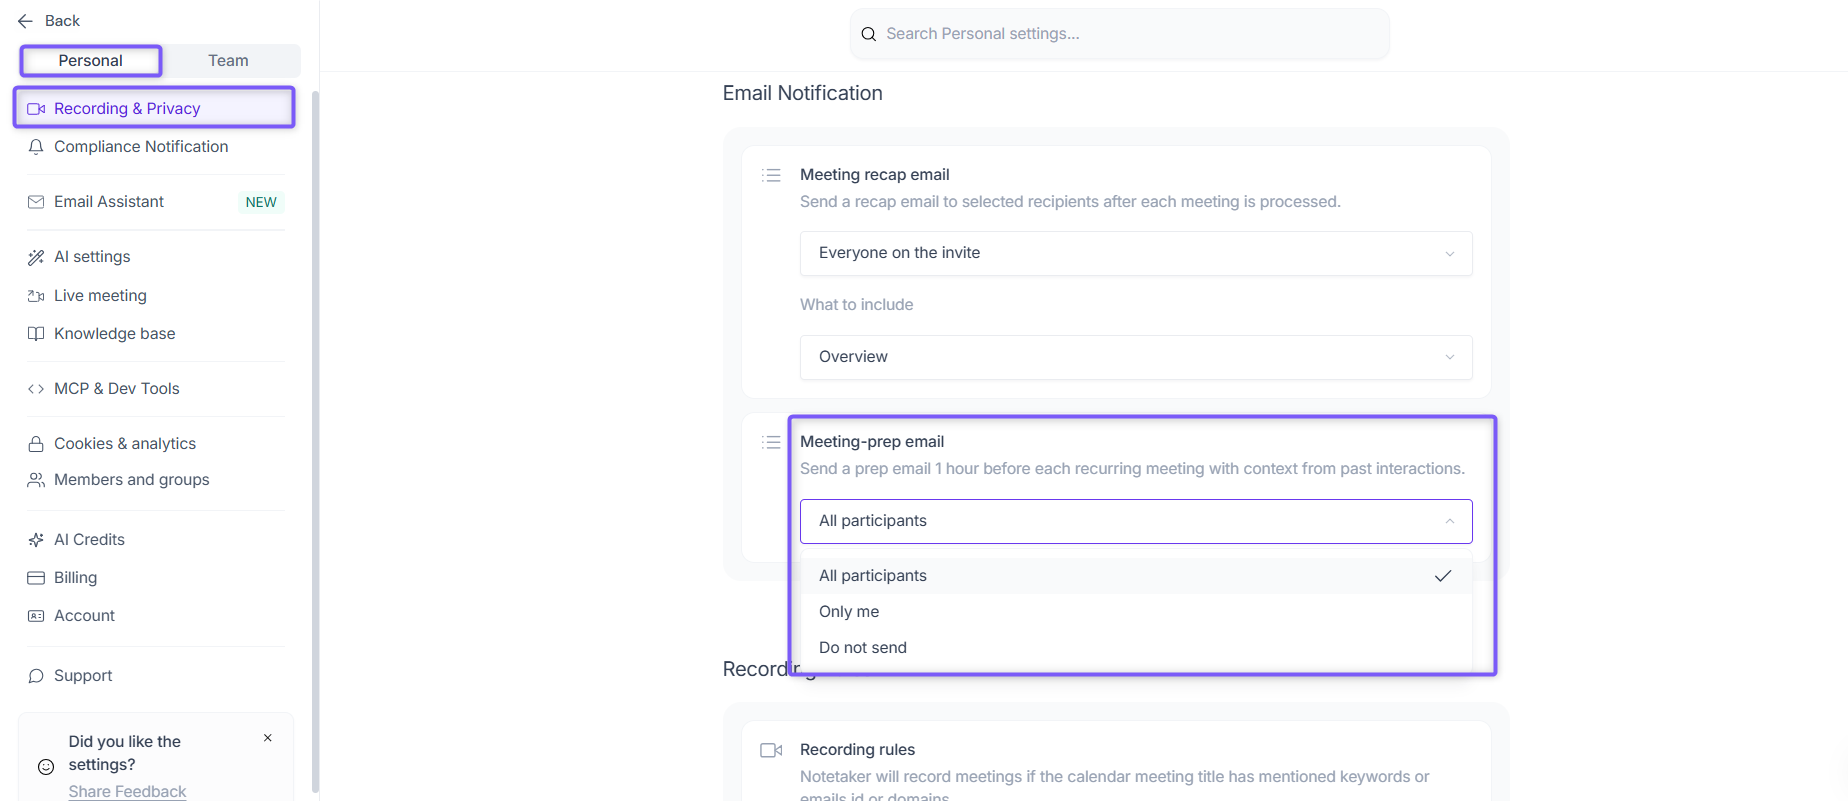The height and width of the screenshot is (801, 1848).
Task: Expand the "Everyone on the invite" dropdown
Action: coord(1136,253)
